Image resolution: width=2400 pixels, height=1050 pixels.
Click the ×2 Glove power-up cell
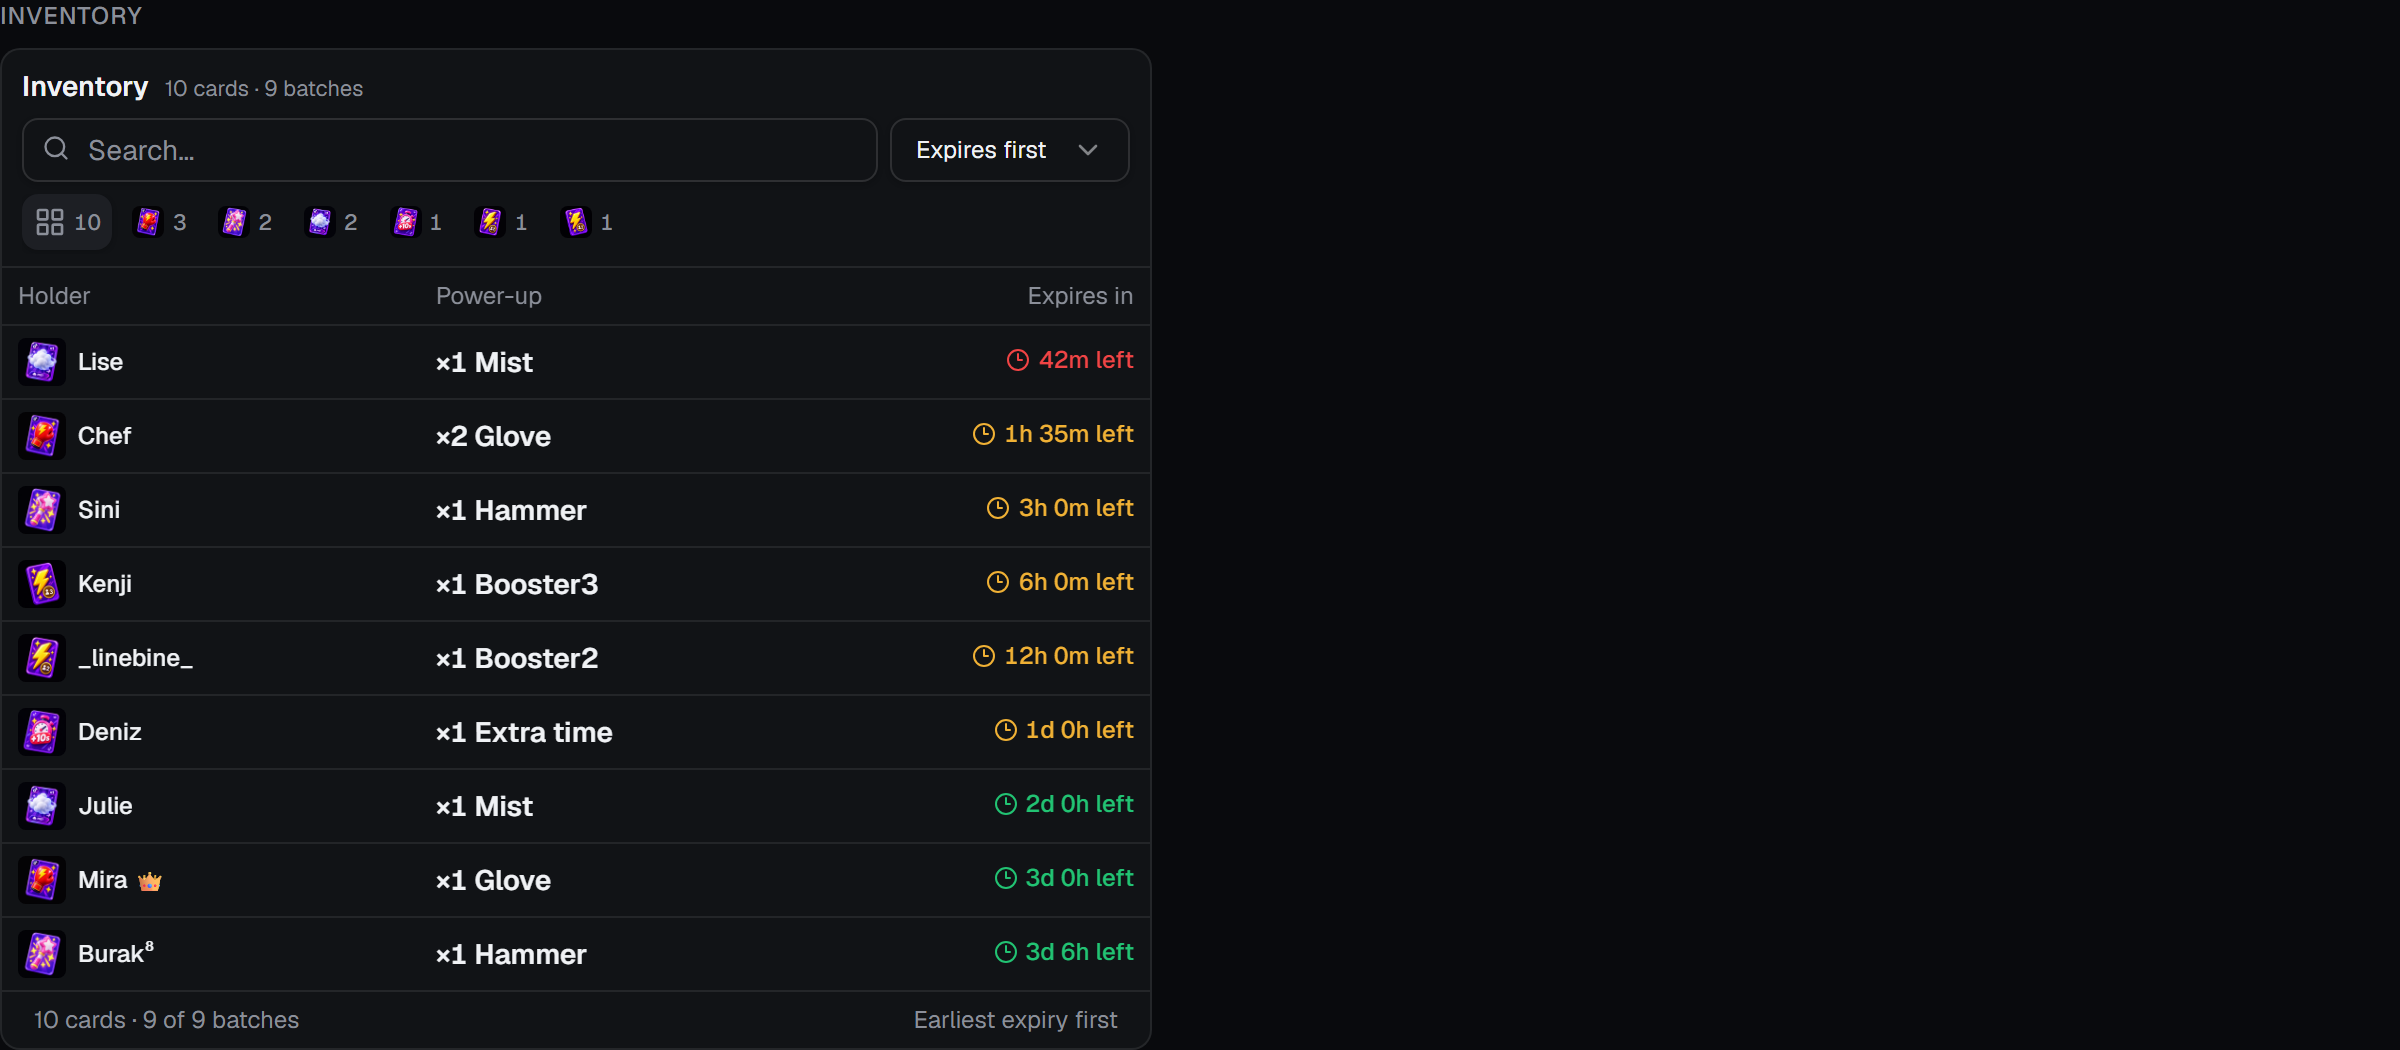pyautogui.click(x=493, y=436)
